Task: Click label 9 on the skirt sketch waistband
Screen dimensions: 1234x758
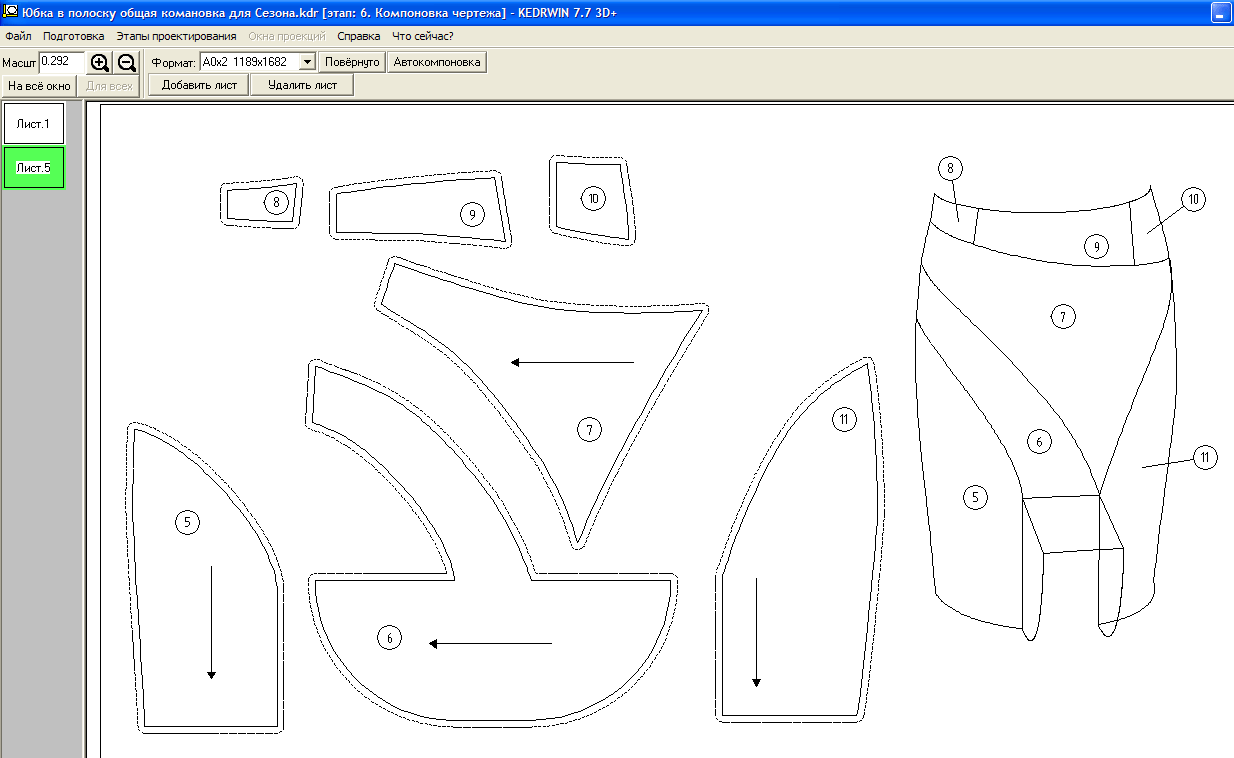Action: coord(1097,246)
